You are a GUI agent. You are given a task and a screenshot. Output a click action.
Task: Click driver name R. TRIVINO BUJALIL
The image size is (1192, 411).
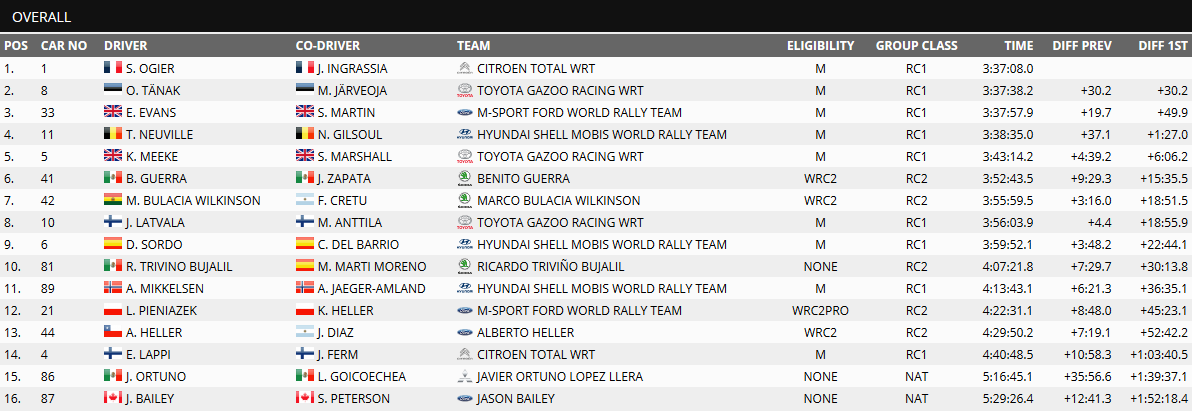tap(180, 267)
